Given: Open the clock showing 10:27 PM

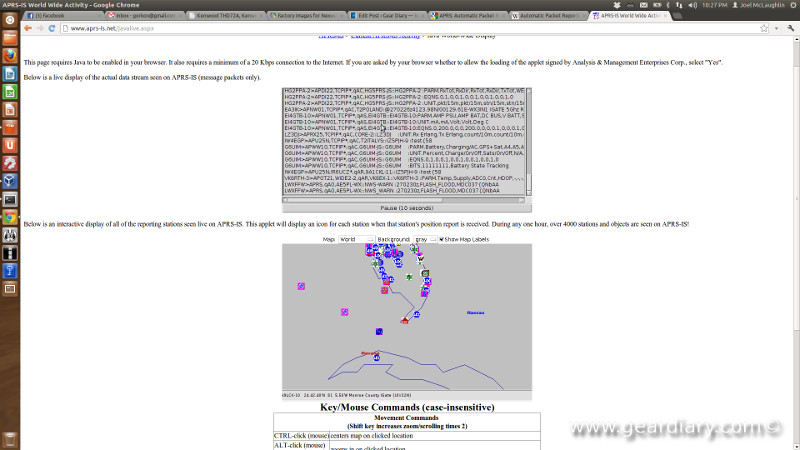Looking at the screenshot, I should click(x=714, y=5).
